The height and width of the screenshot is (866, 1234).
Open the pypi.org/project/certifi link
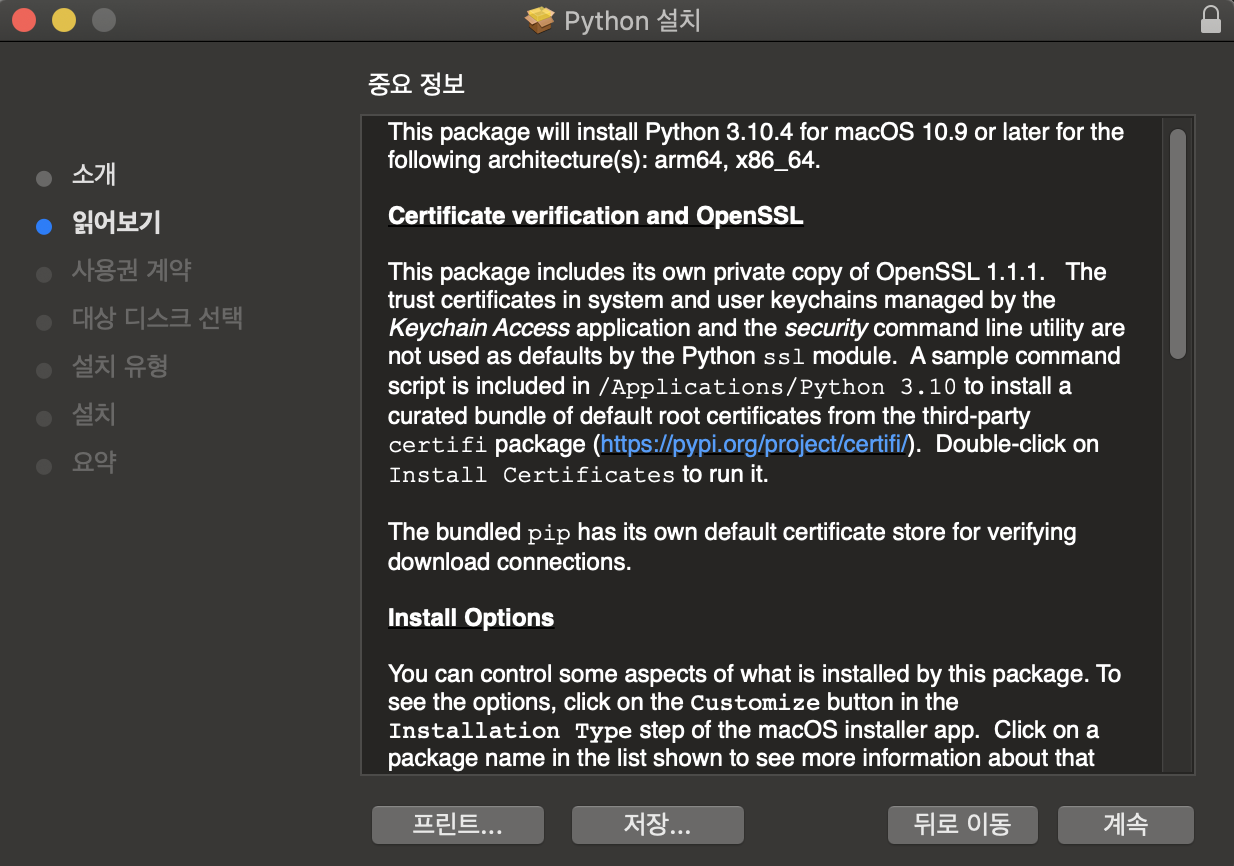tap(755, 444)
